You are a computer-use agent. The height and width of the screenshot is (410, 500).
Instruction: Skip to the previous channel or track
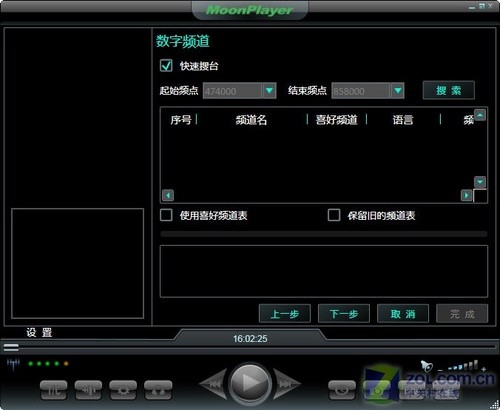(x=215, y=384)
